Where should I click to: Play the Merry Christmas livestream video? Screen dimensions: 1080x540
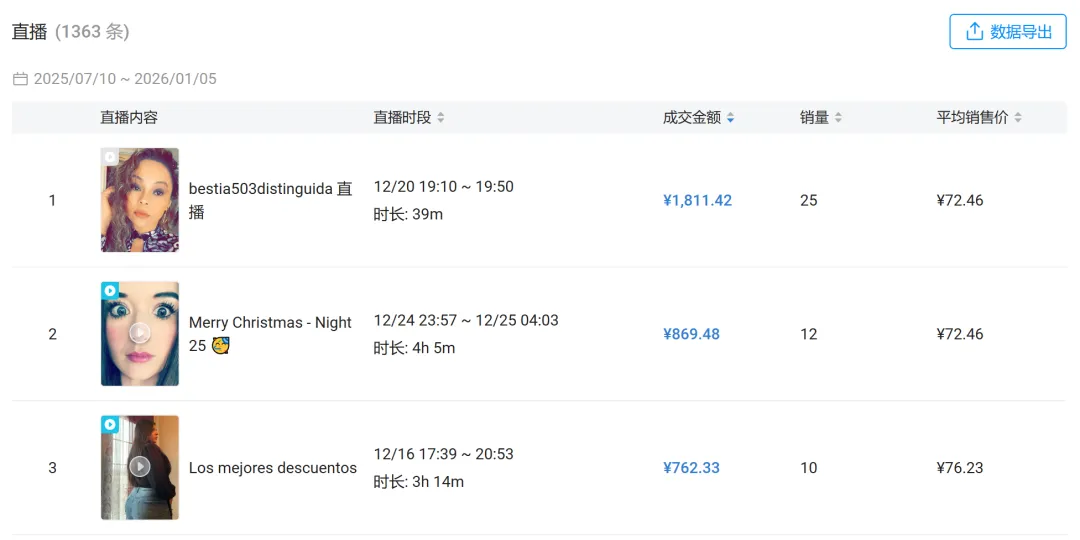[140, 333]
